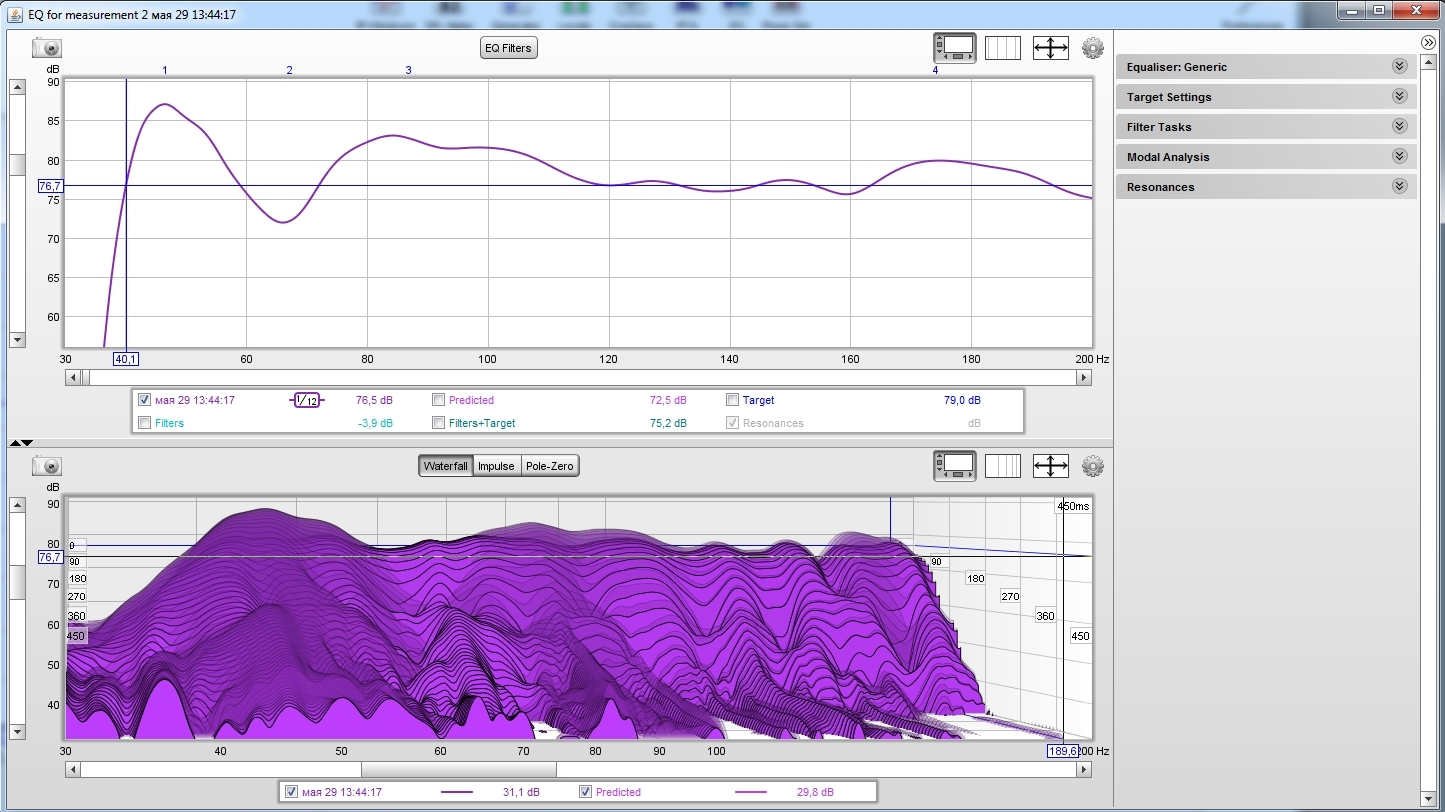
Task: Open waterfall graph settings gear
Action: pyautogui.click(x=1092, y=466)
